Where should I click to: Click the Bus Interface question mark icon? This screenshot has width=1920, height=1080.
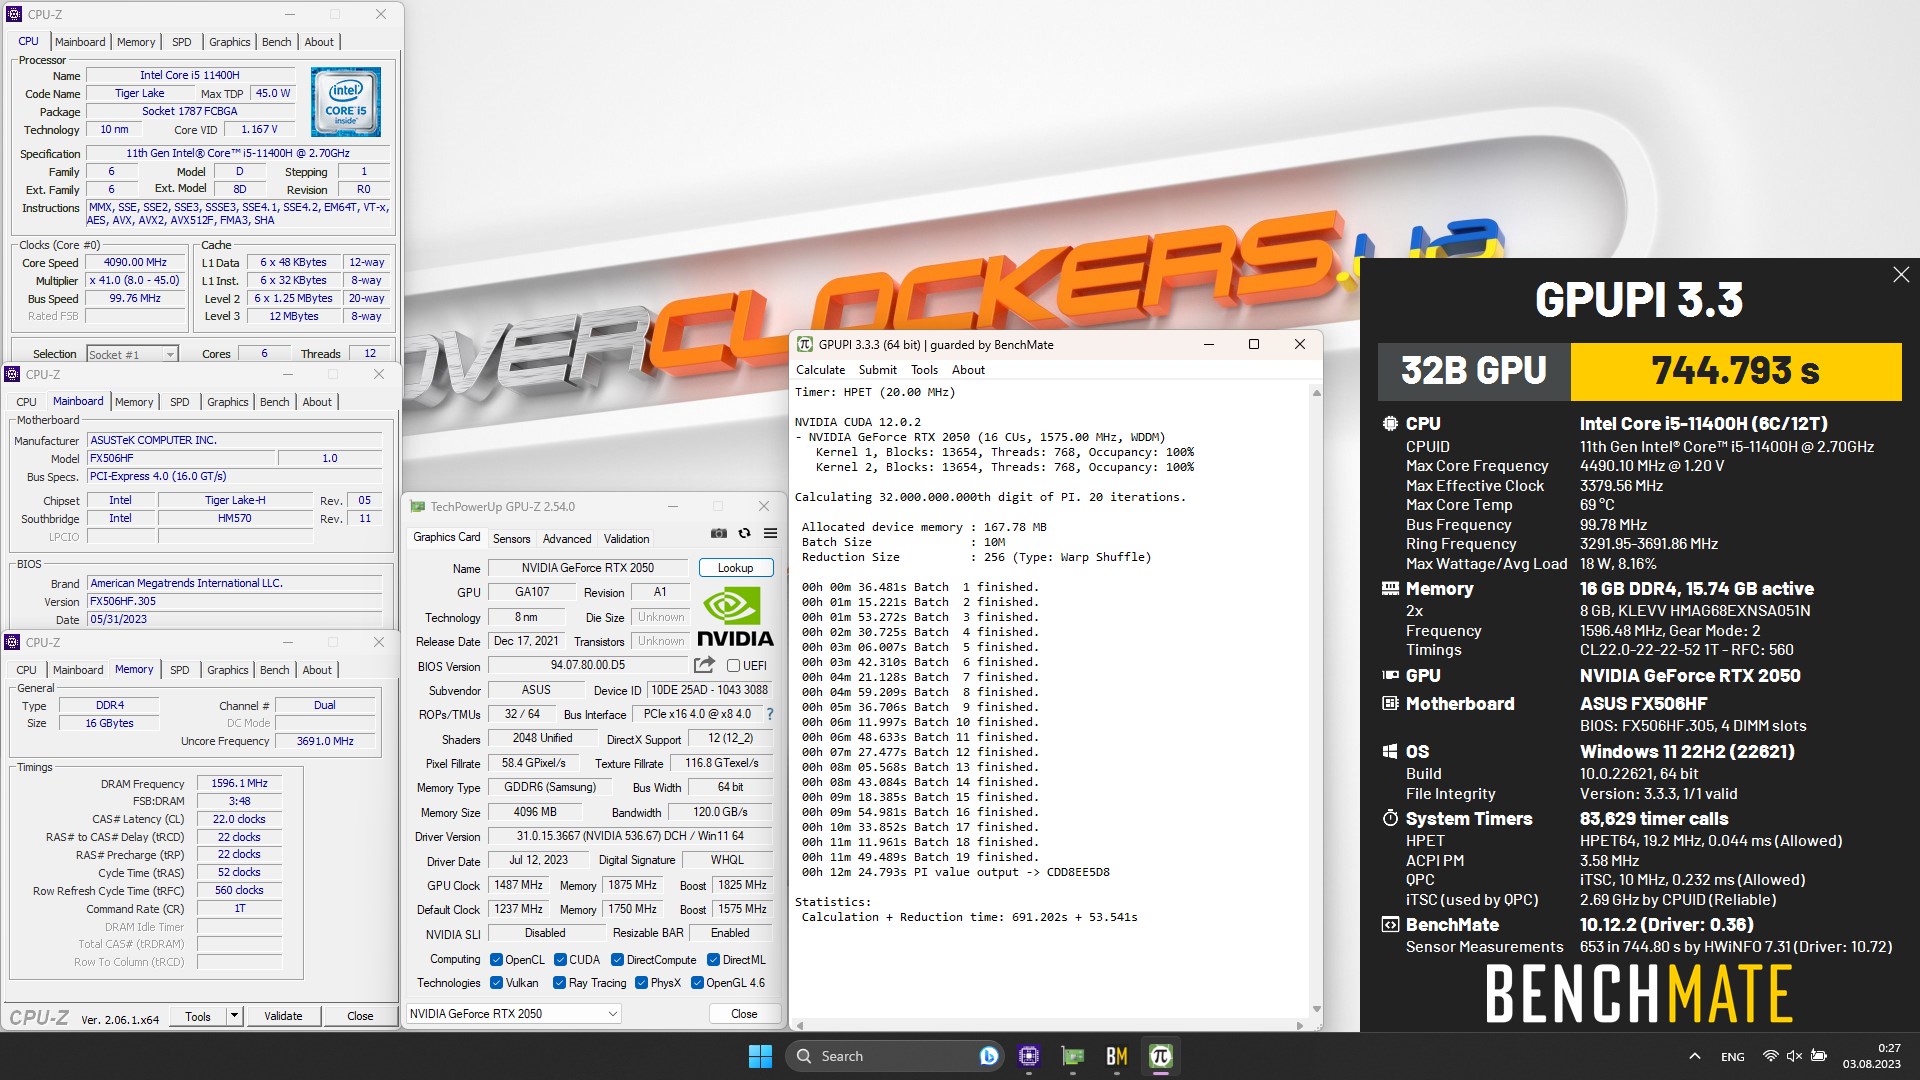pos(770,714)
